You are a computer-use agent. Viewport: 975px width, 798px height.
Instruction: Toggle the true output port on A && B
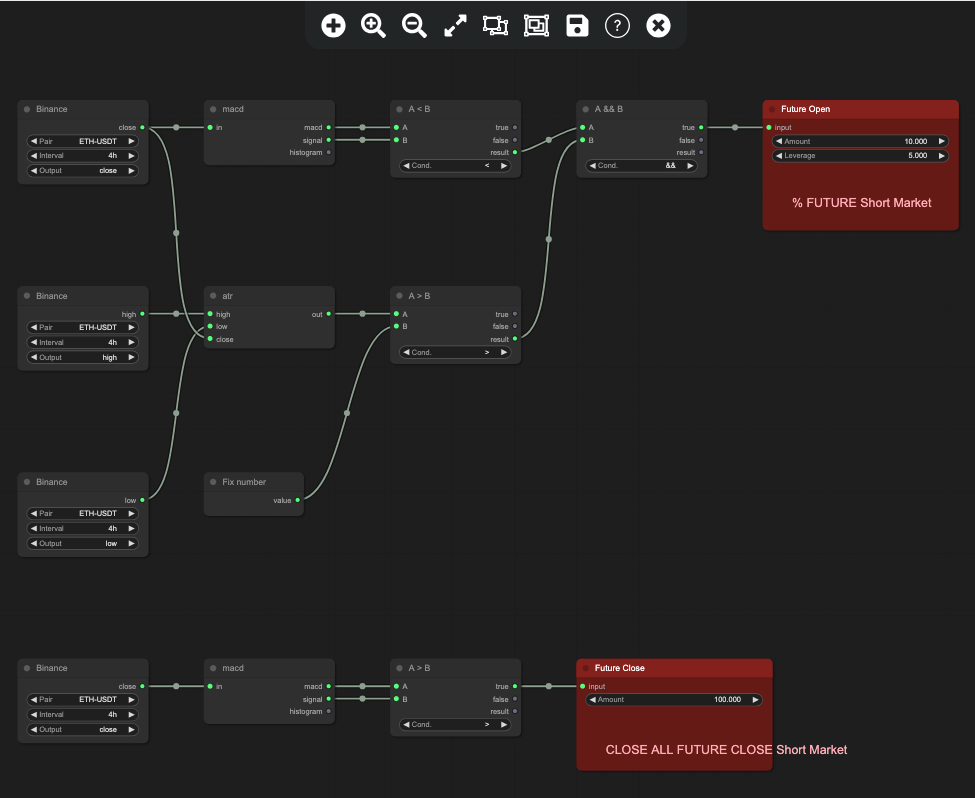click(700, 127)
